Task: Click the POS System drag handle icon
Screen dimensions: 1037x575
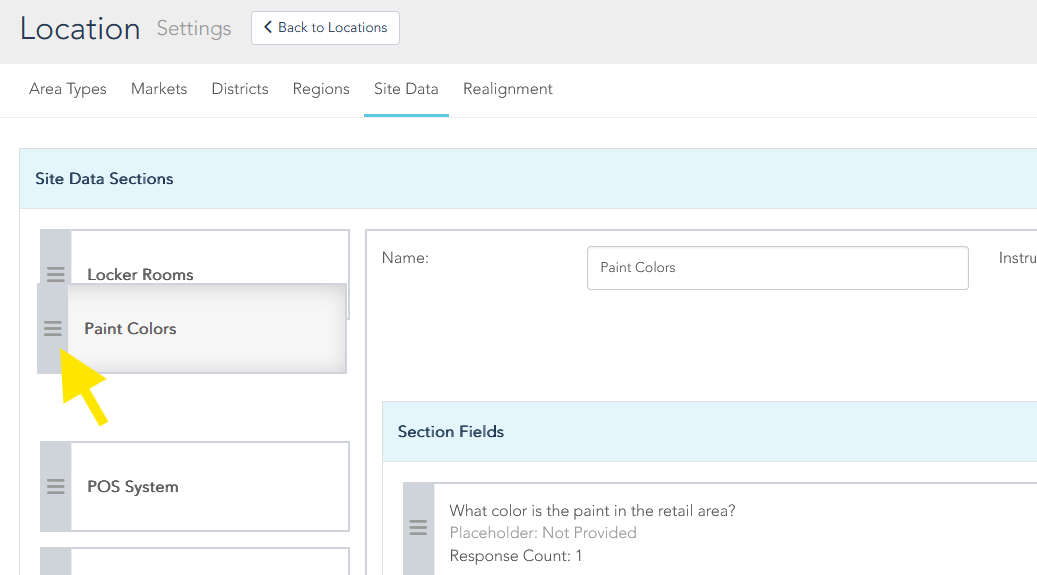Action: coord(56,487)
